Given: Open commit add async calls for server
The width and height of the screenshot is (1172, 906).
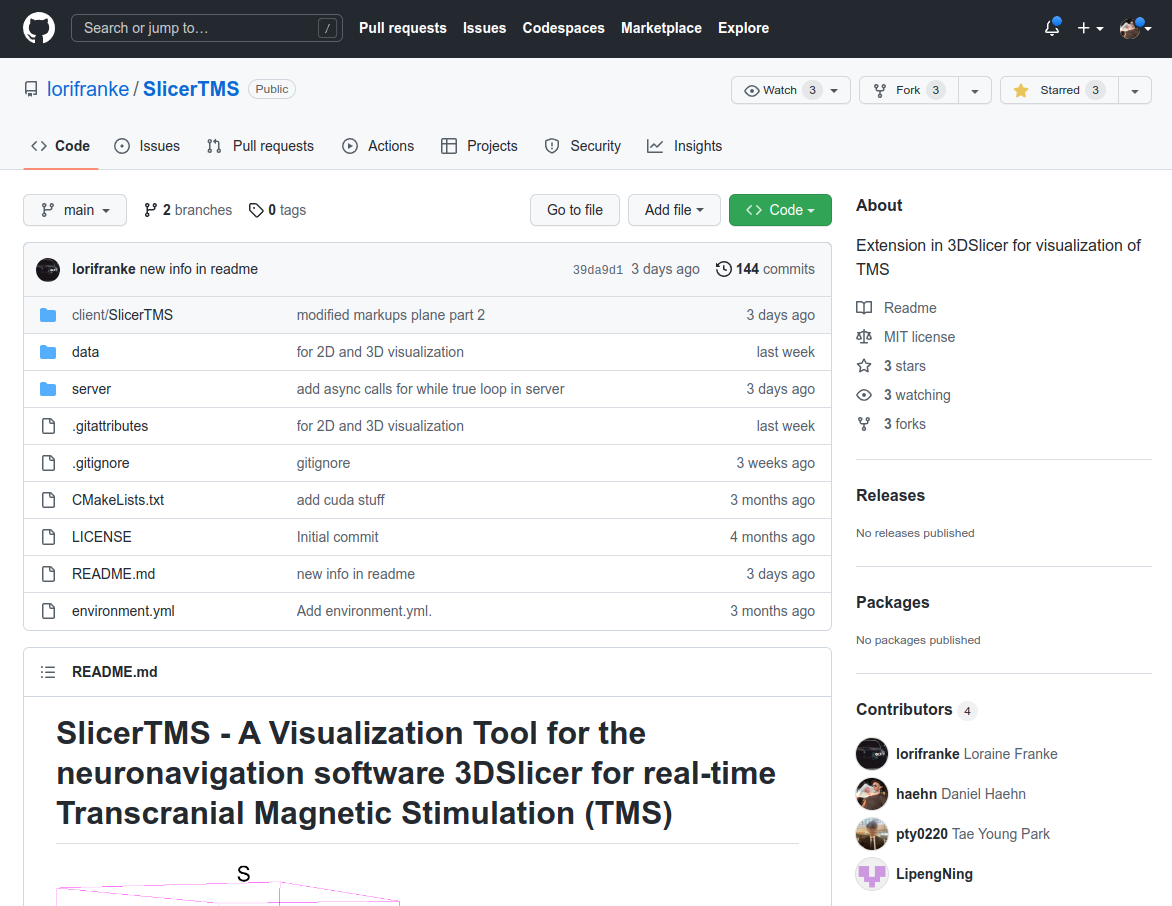Looking at the screenshot, I should click(431, 389).
